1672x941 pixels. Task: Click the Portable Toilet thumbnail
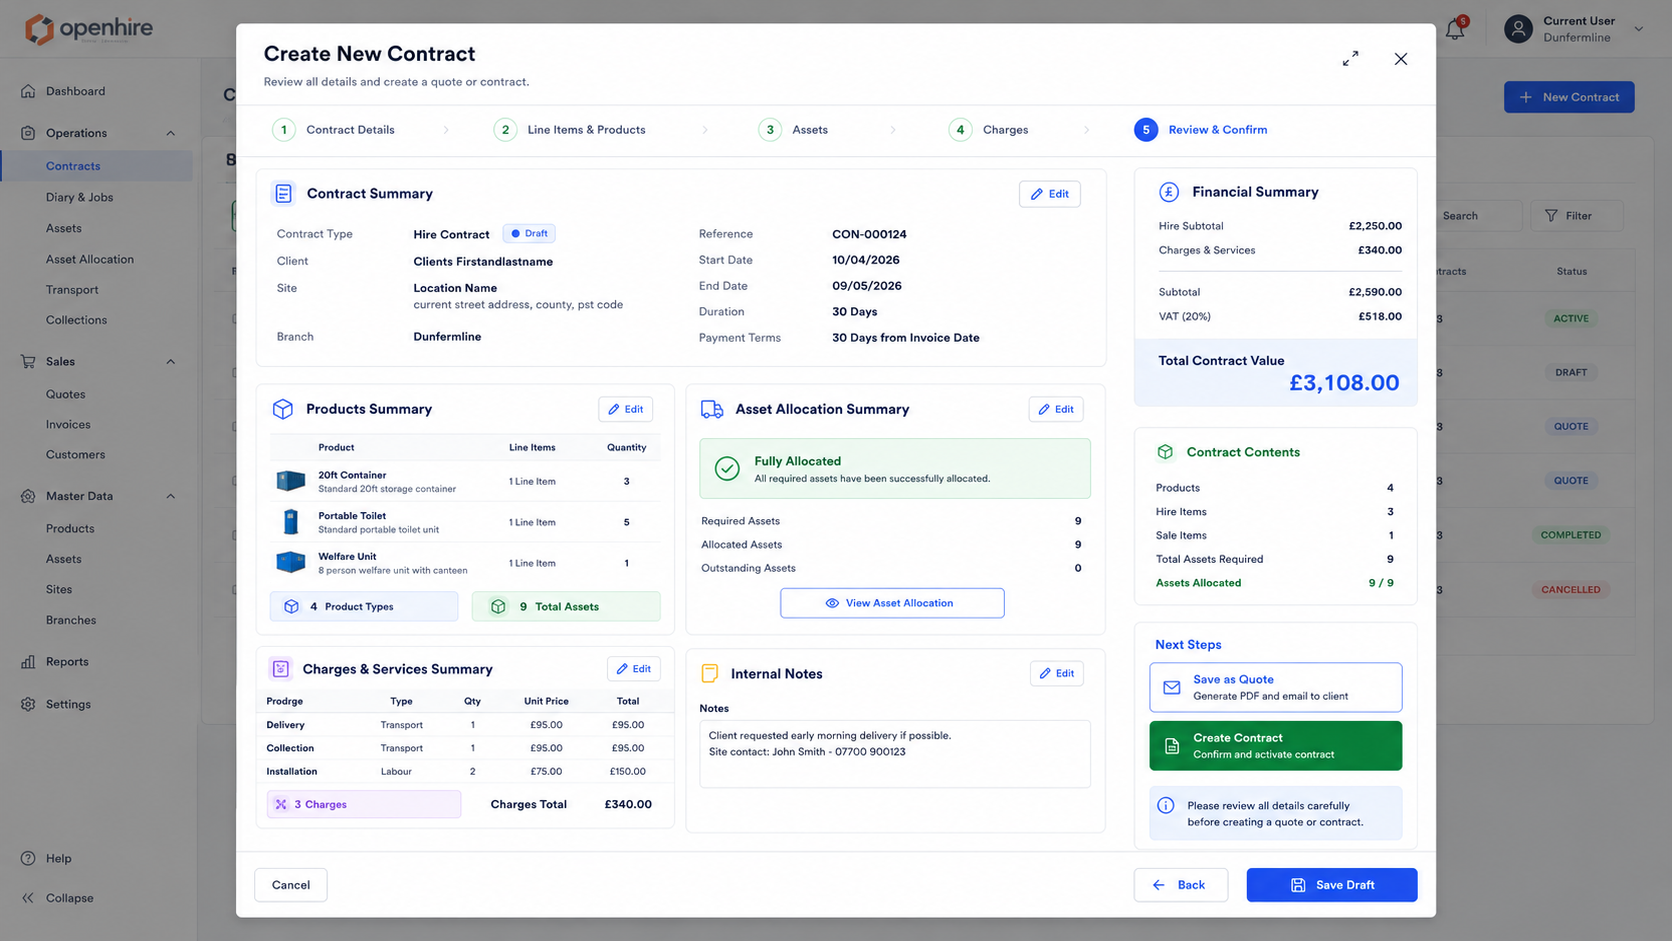[291, 522]
